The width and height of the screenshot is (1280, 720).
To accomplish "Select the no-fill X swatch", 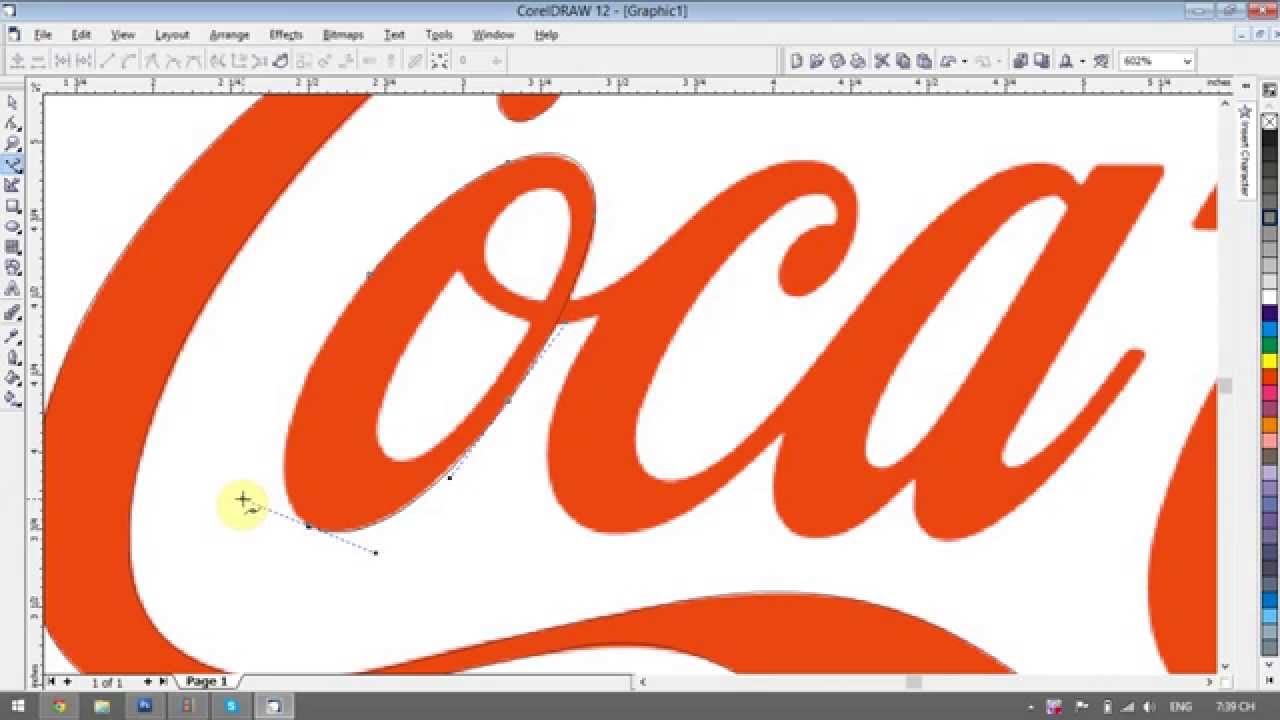I will (x=1270, y=121).
